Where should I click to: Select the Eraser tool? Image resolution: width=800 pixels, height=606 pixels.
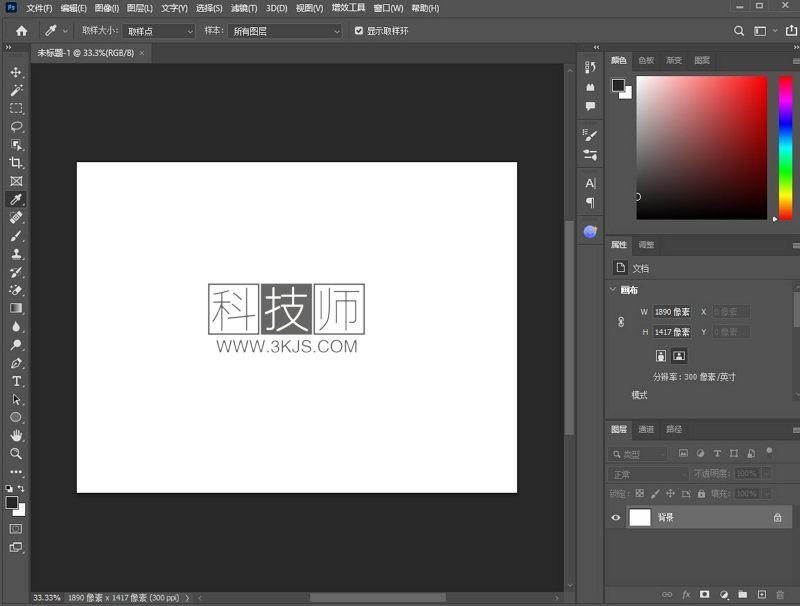(x=16, y=290)
